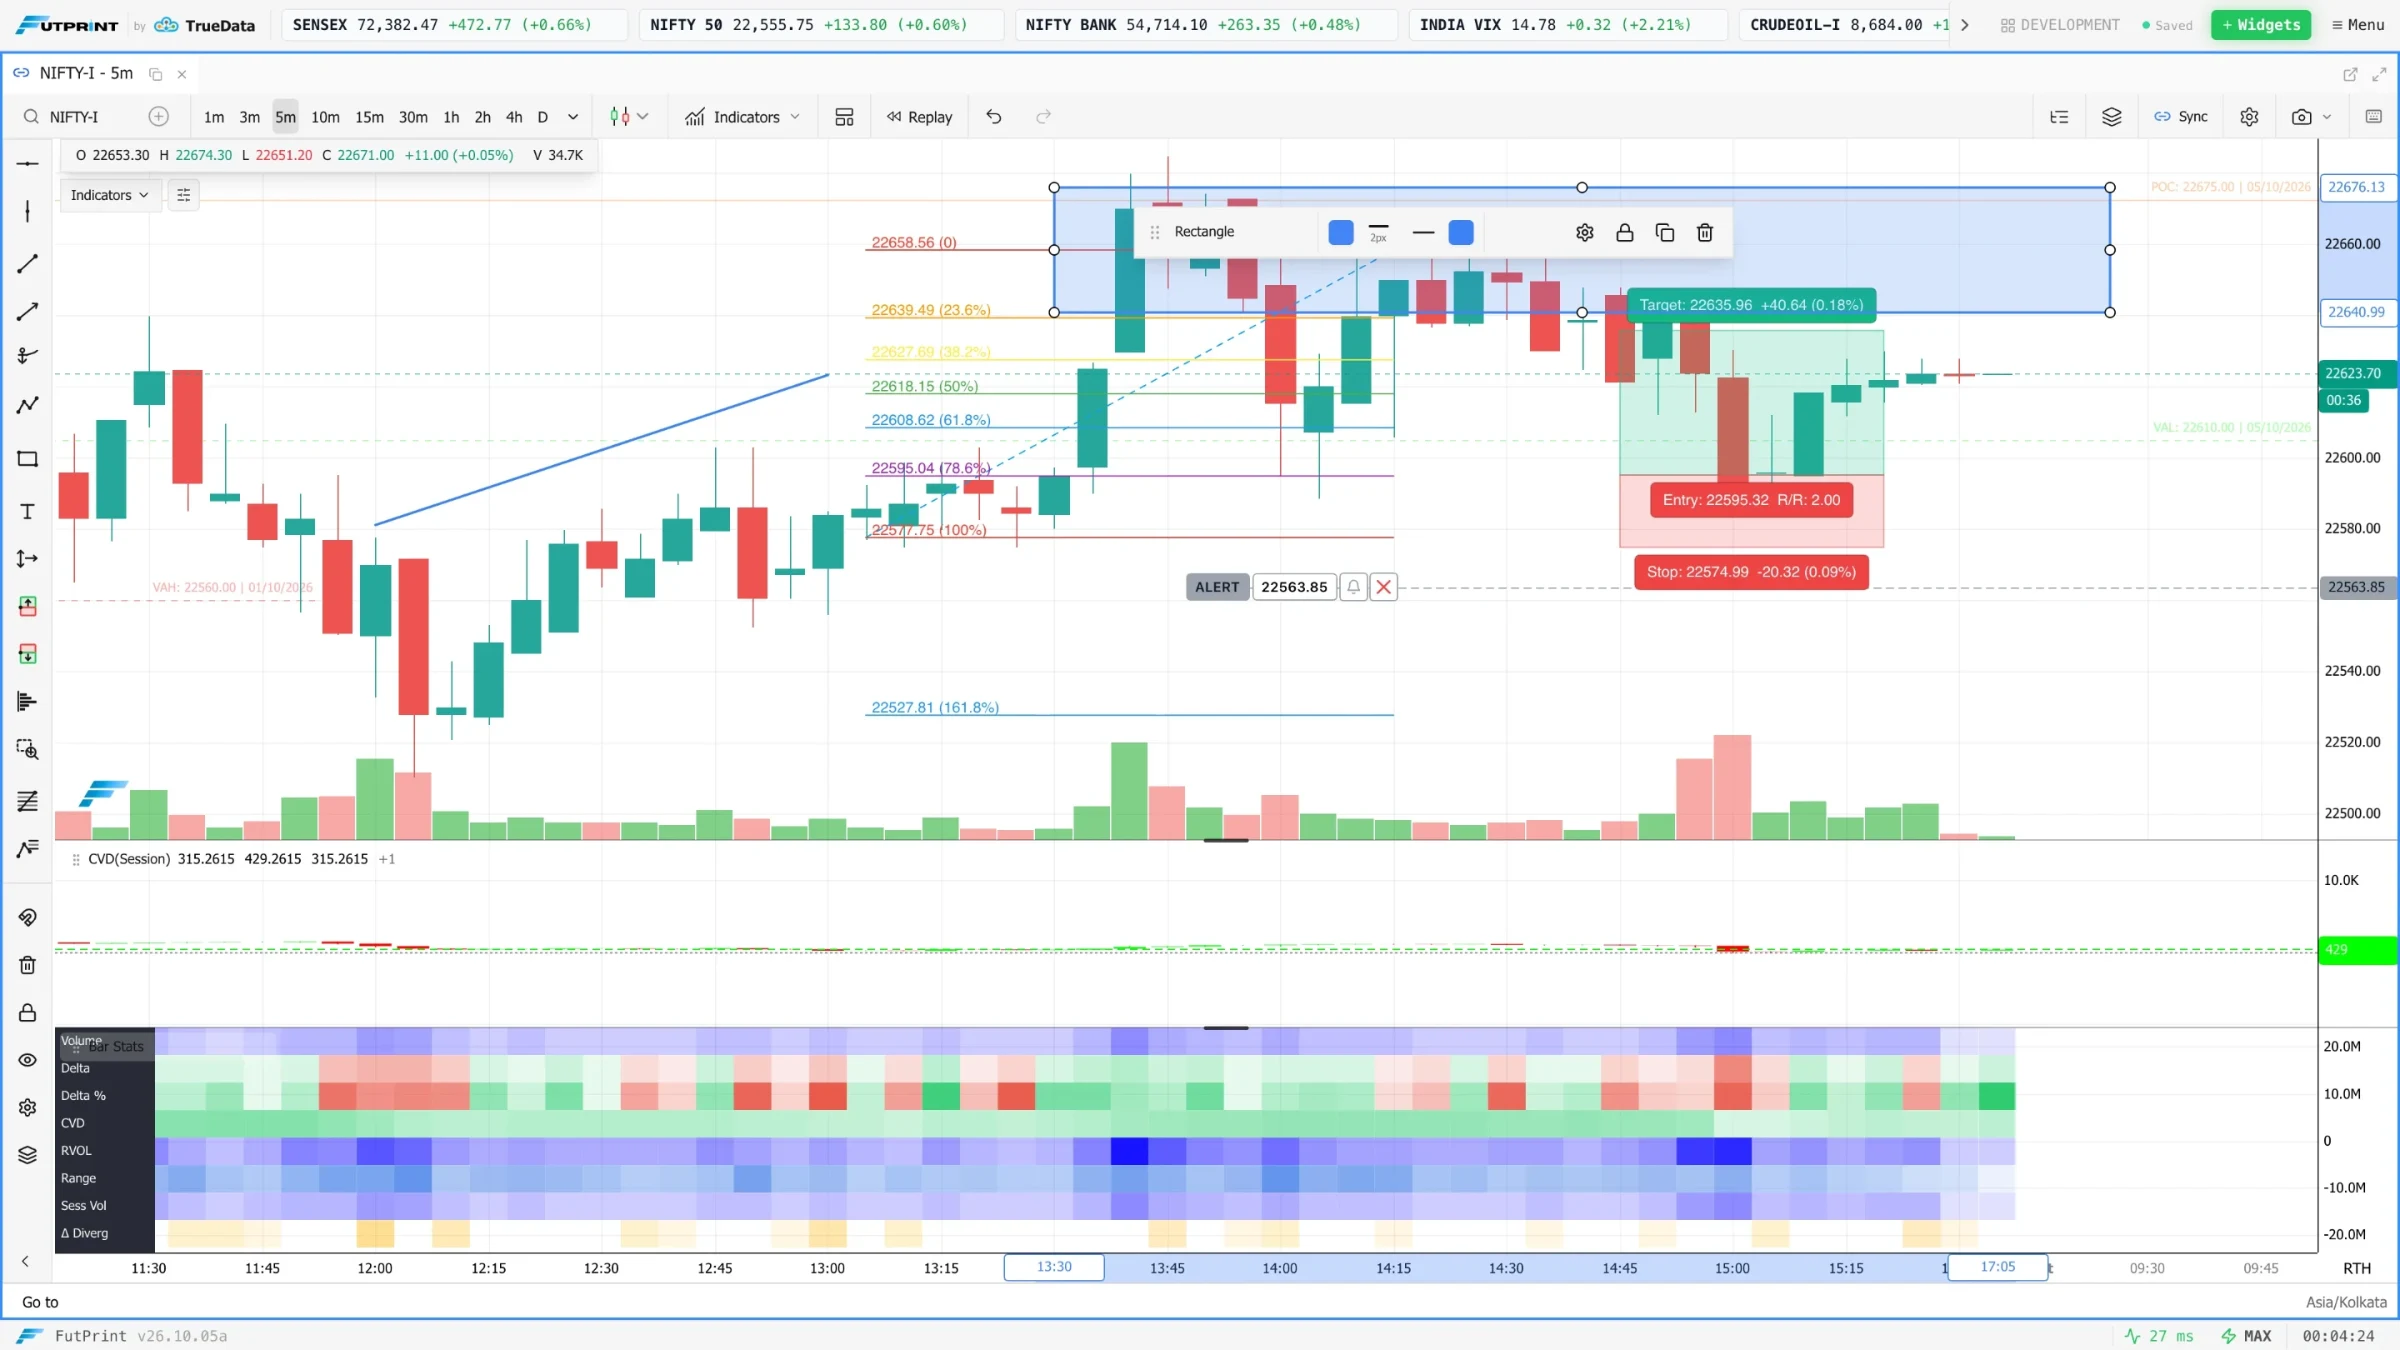Open the chart type candle dropdown
Screen dimensions: 2400x1350
pos(629,117)
